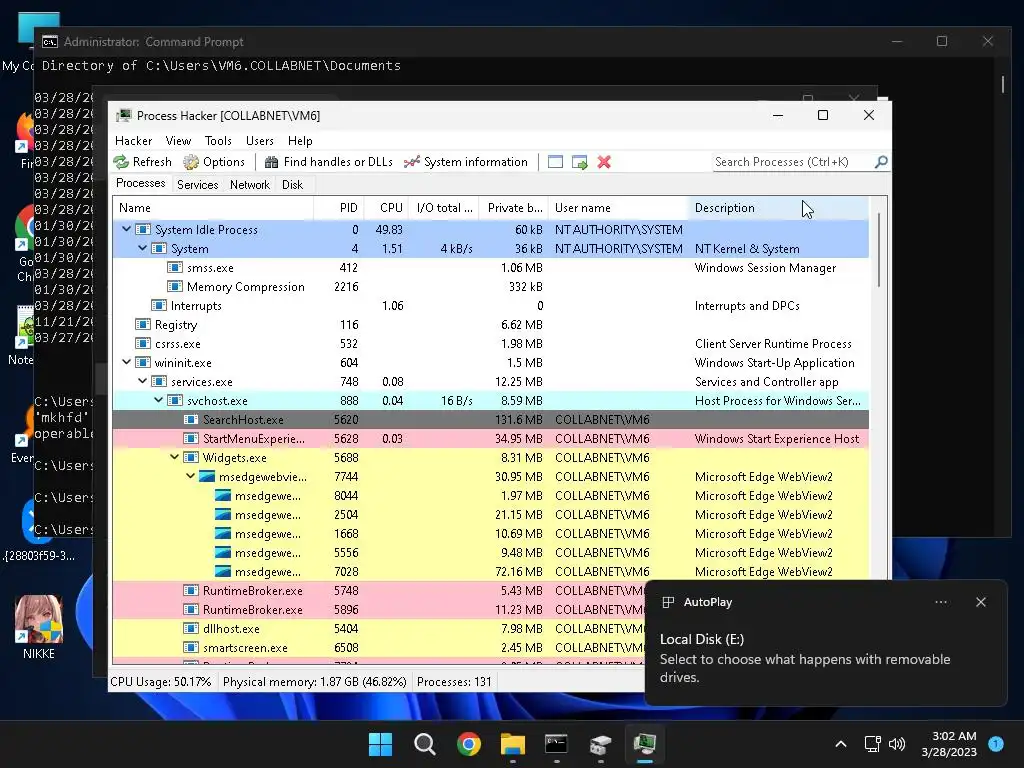Open Chrome from the taskbar

click(469, 744)
